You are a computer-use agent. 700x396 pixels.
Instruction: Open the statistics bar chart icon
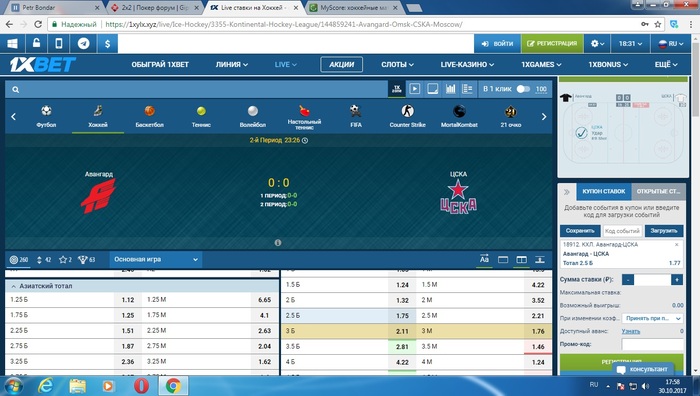click(x=450, y=89)
